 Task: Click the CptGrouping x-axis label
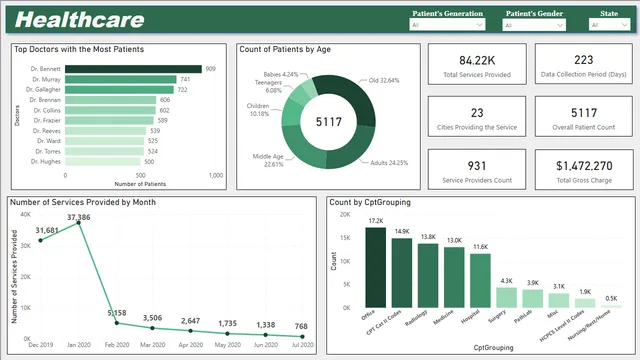[493, 348]
